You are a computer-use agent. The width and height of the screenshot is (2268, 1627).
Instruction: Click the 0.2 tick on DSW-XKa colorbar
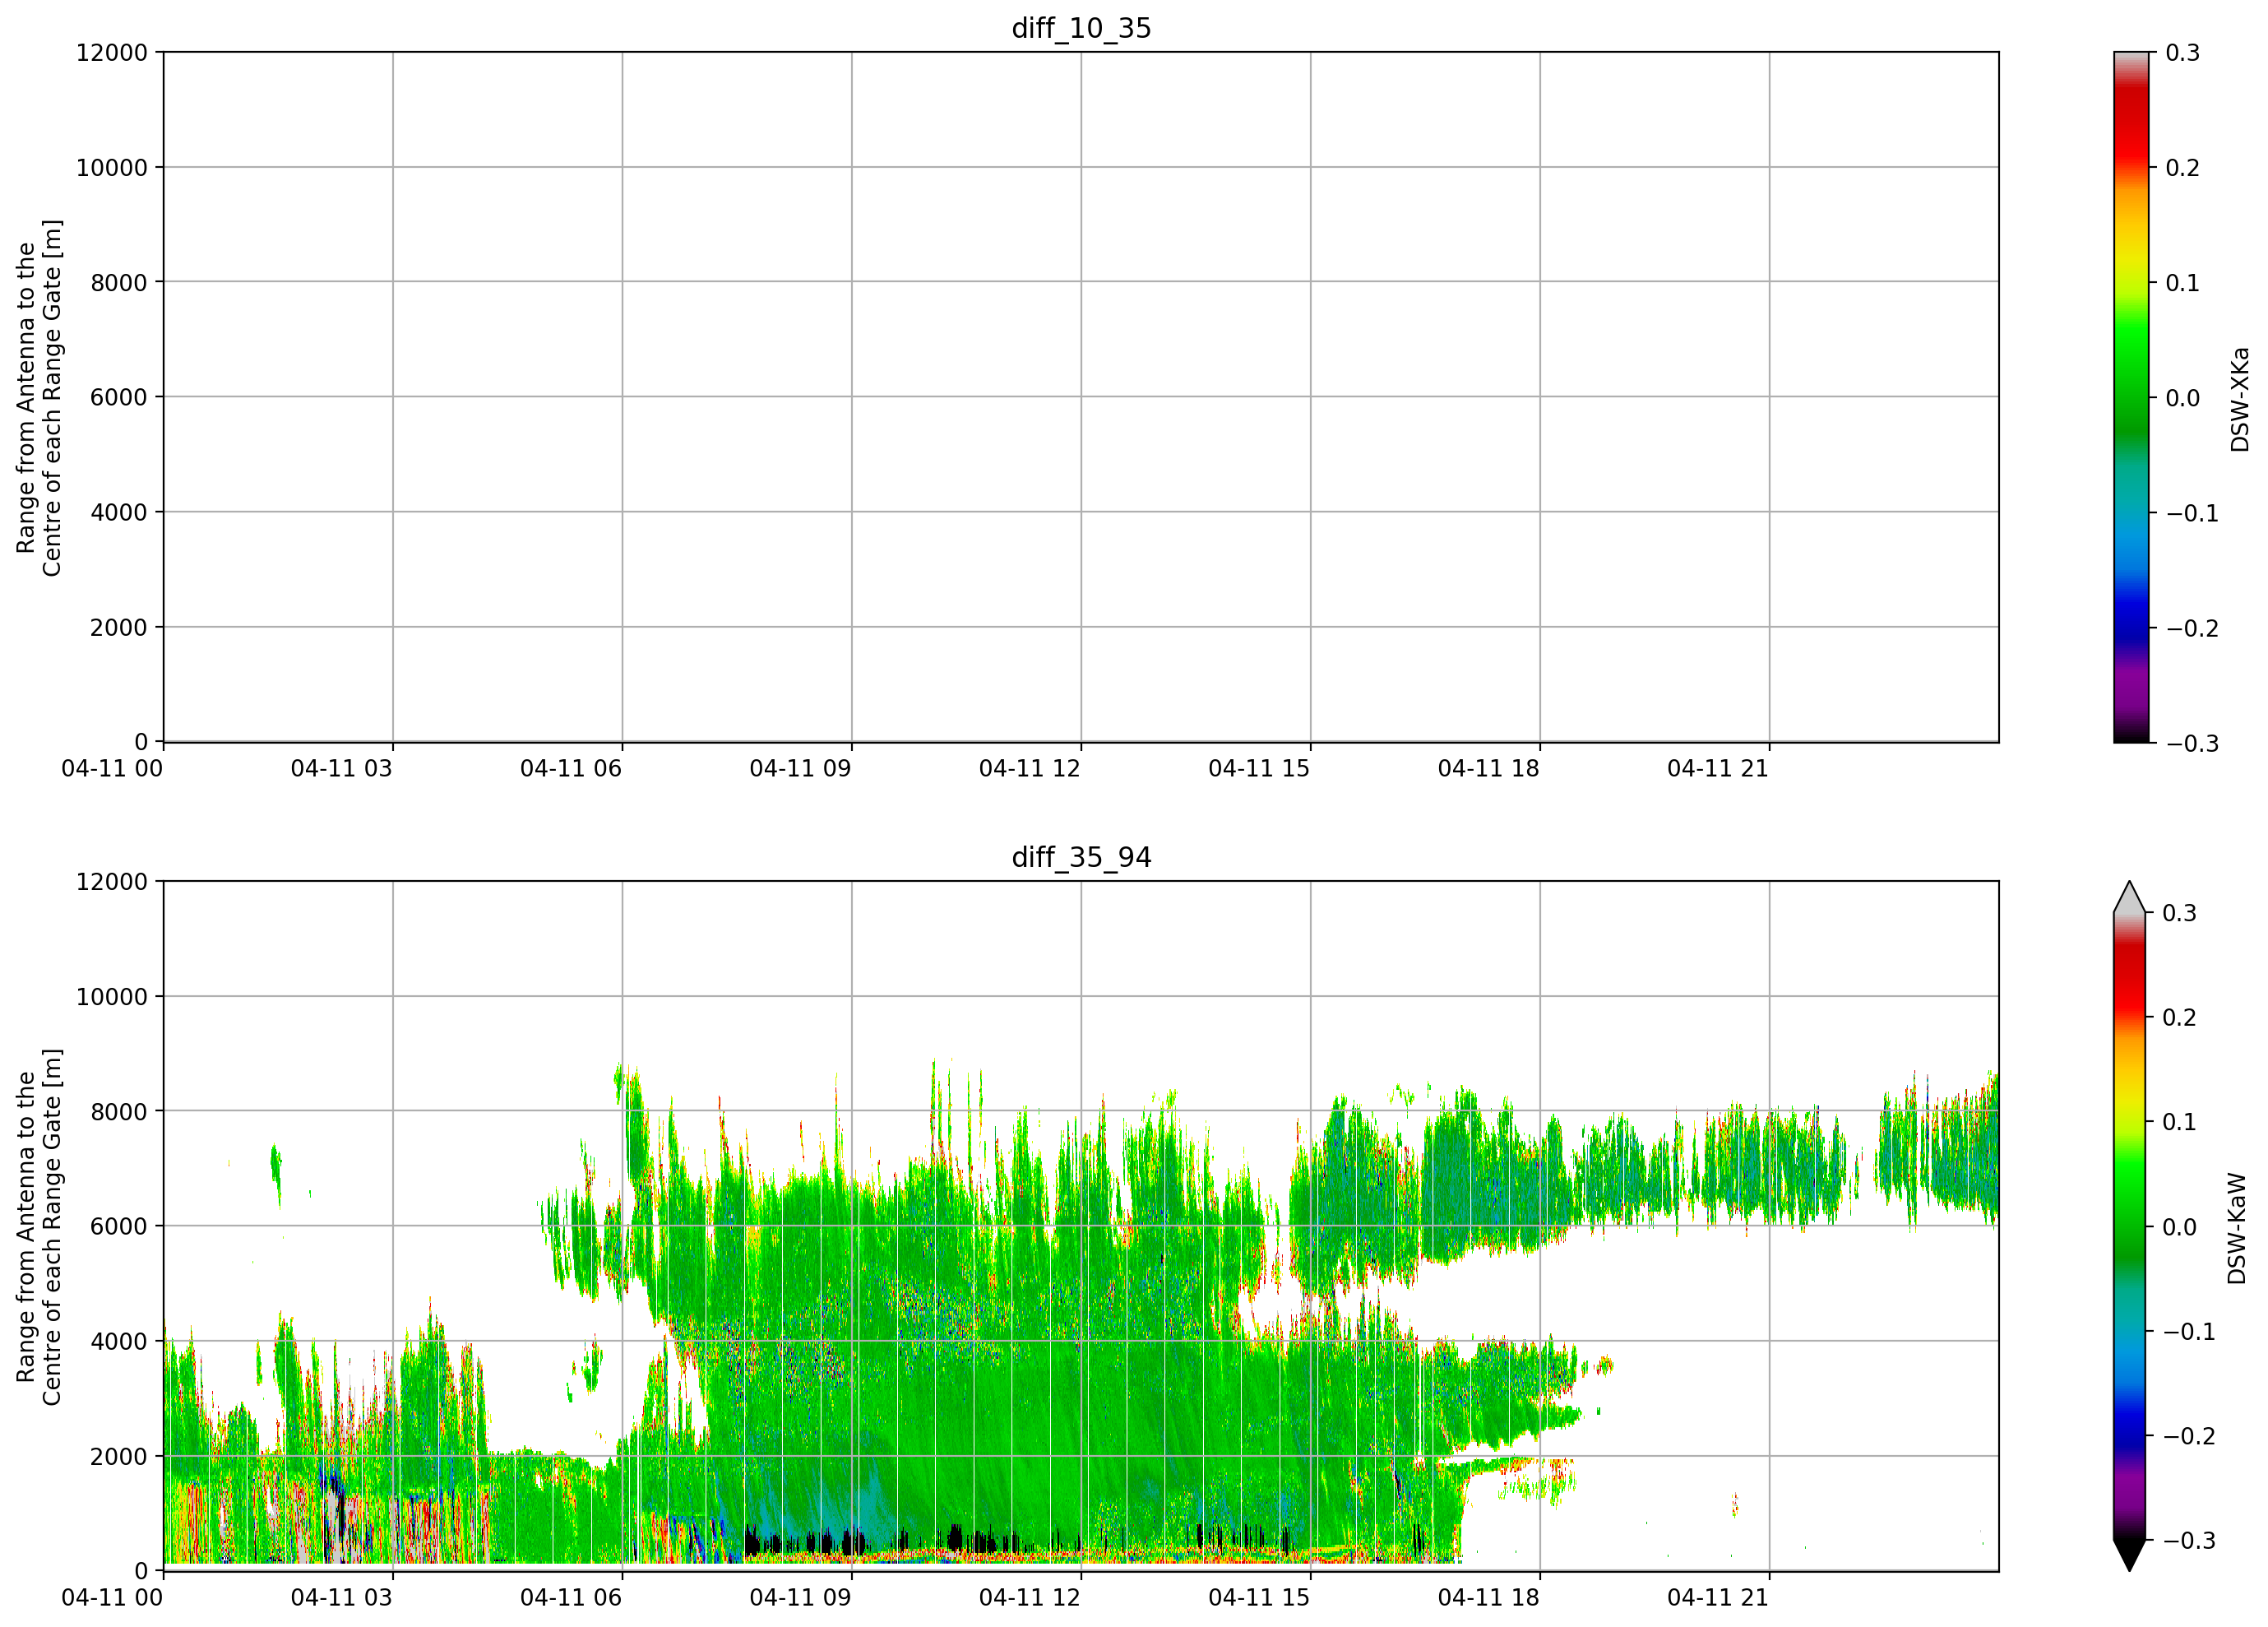coord(2182,168)
